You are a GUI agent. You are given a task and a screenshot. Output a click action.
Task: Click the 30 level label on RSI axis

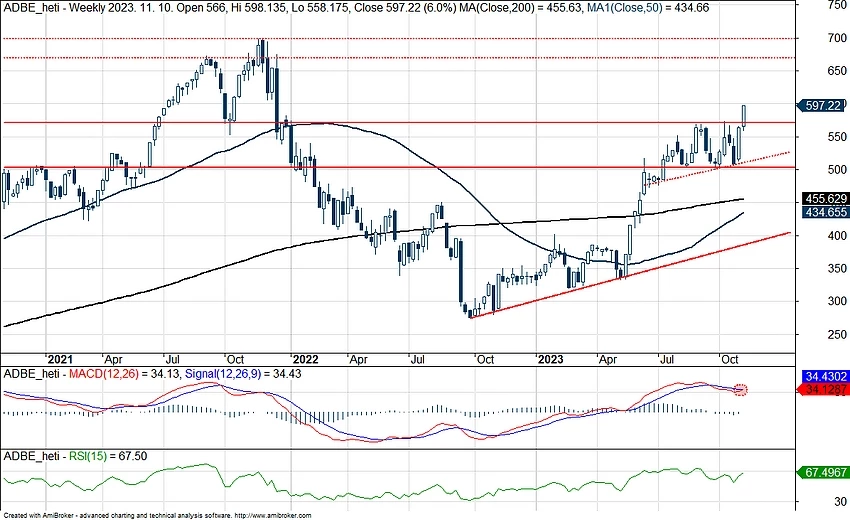pos(841,502)
